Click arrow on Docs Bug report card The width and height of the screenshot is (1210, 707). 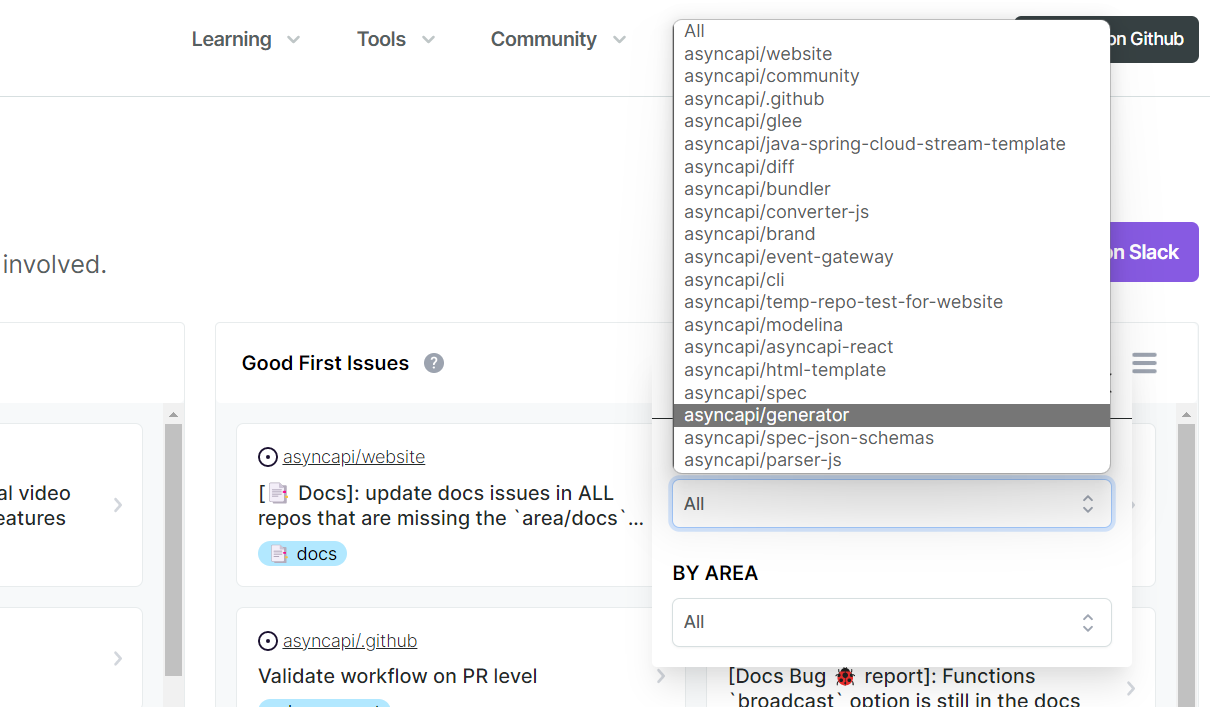click(1131, 688)
